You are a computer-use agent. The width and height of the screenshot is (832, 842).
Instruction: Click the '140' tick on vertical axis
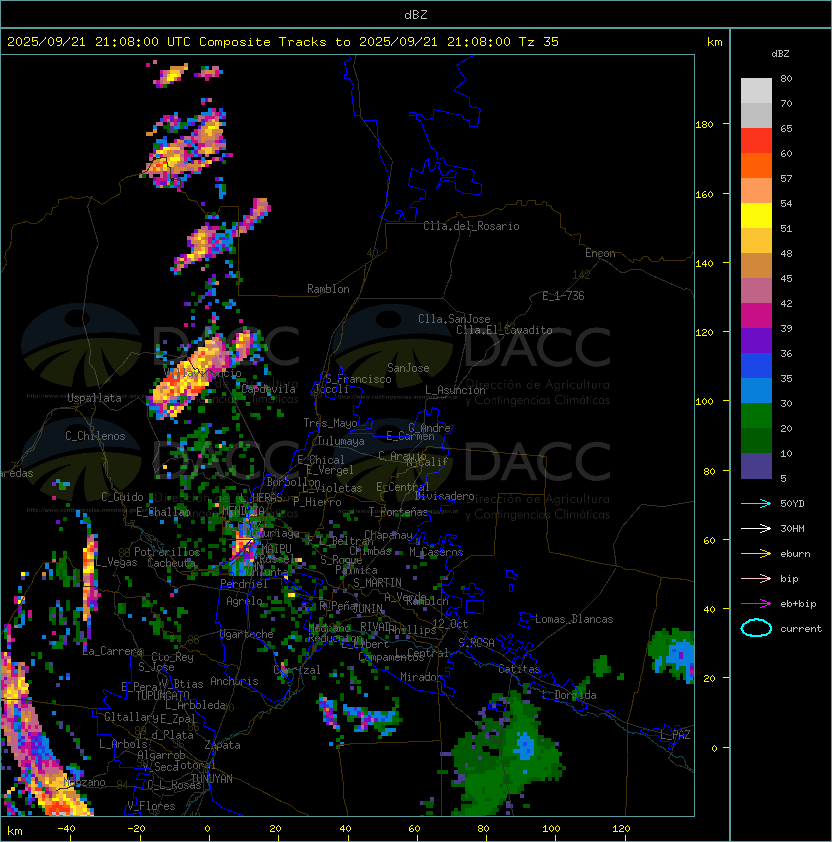704,264
